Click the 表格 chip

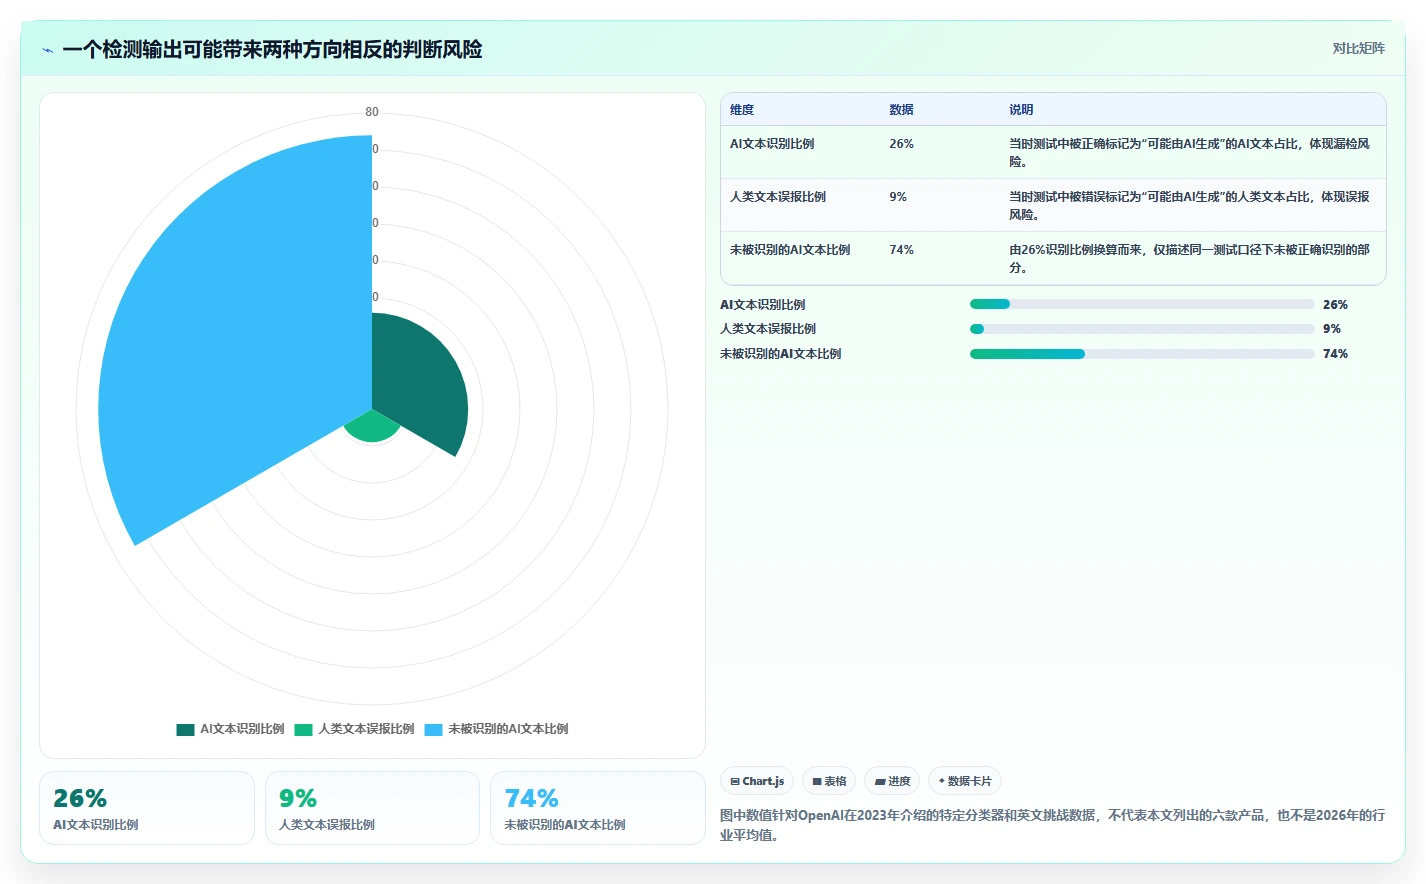[829, 781]
